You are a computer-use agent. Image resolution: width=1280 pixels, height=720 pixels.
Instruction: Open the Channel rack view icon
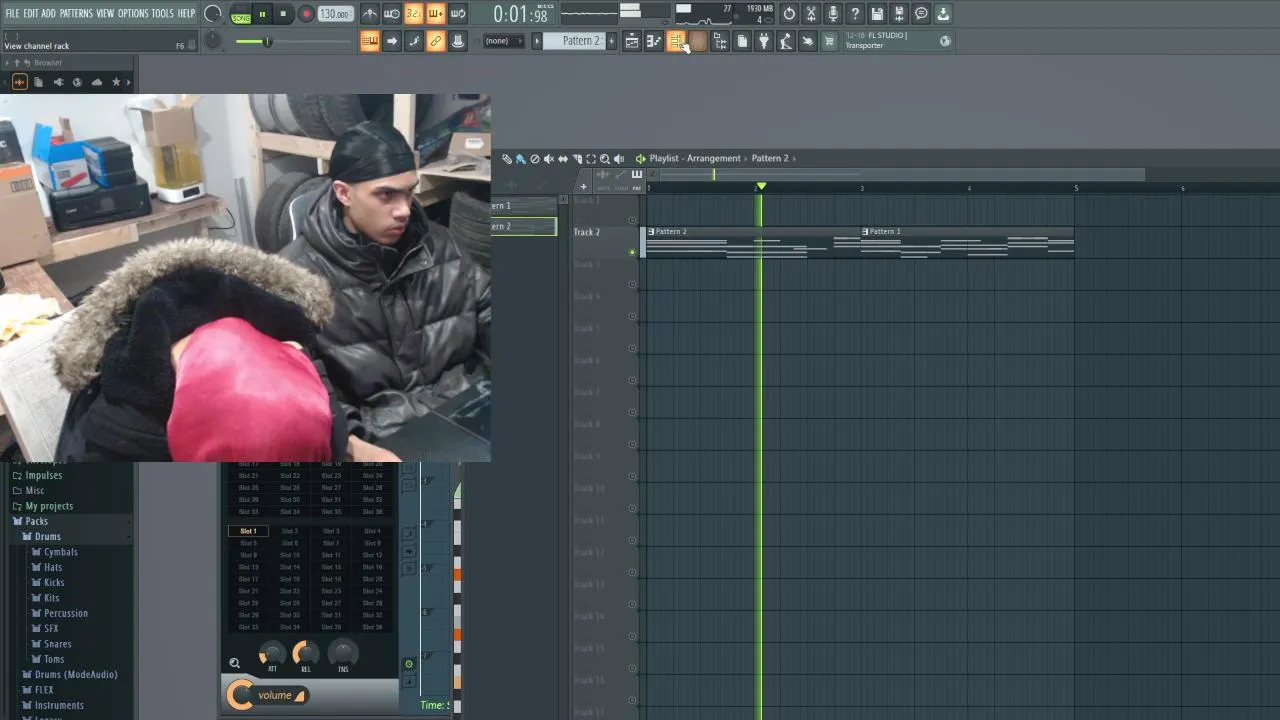coord(676,41)
